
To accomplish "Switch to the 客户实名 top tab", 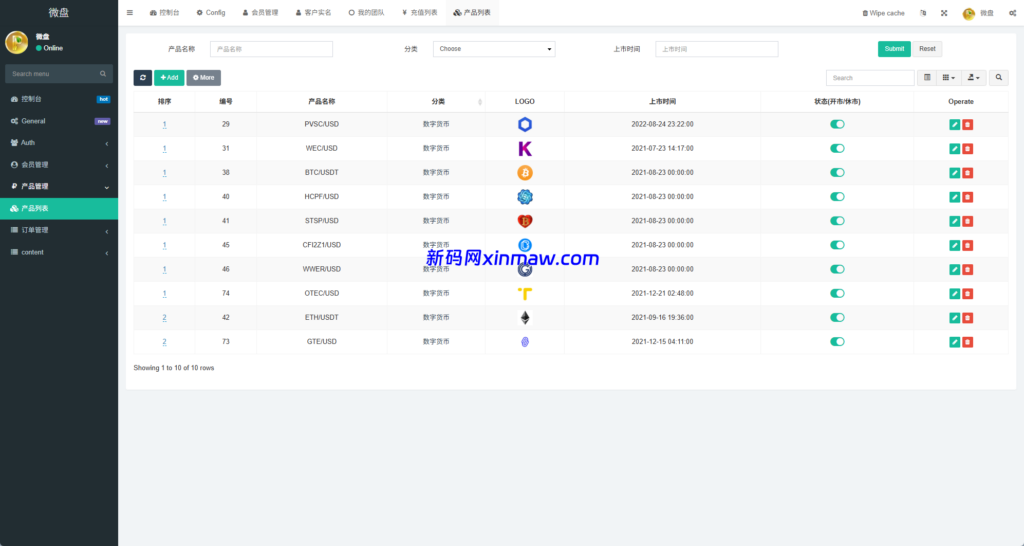I will tap(313, 12).
